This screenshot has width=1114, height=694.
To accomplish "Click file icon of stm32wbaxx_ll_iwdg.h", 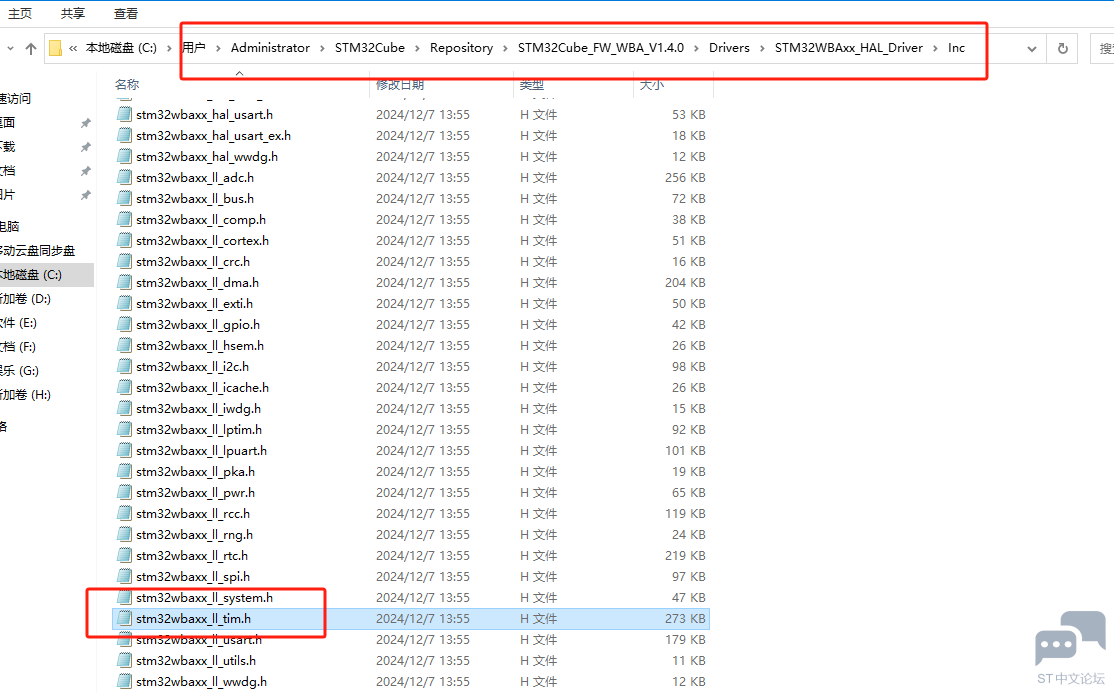I will tap(124, 408).
